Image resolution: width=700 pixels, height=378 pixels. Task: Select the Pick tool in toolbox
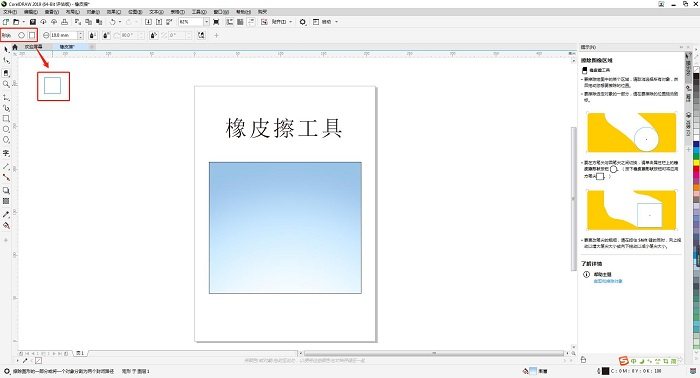pos(6,50)
